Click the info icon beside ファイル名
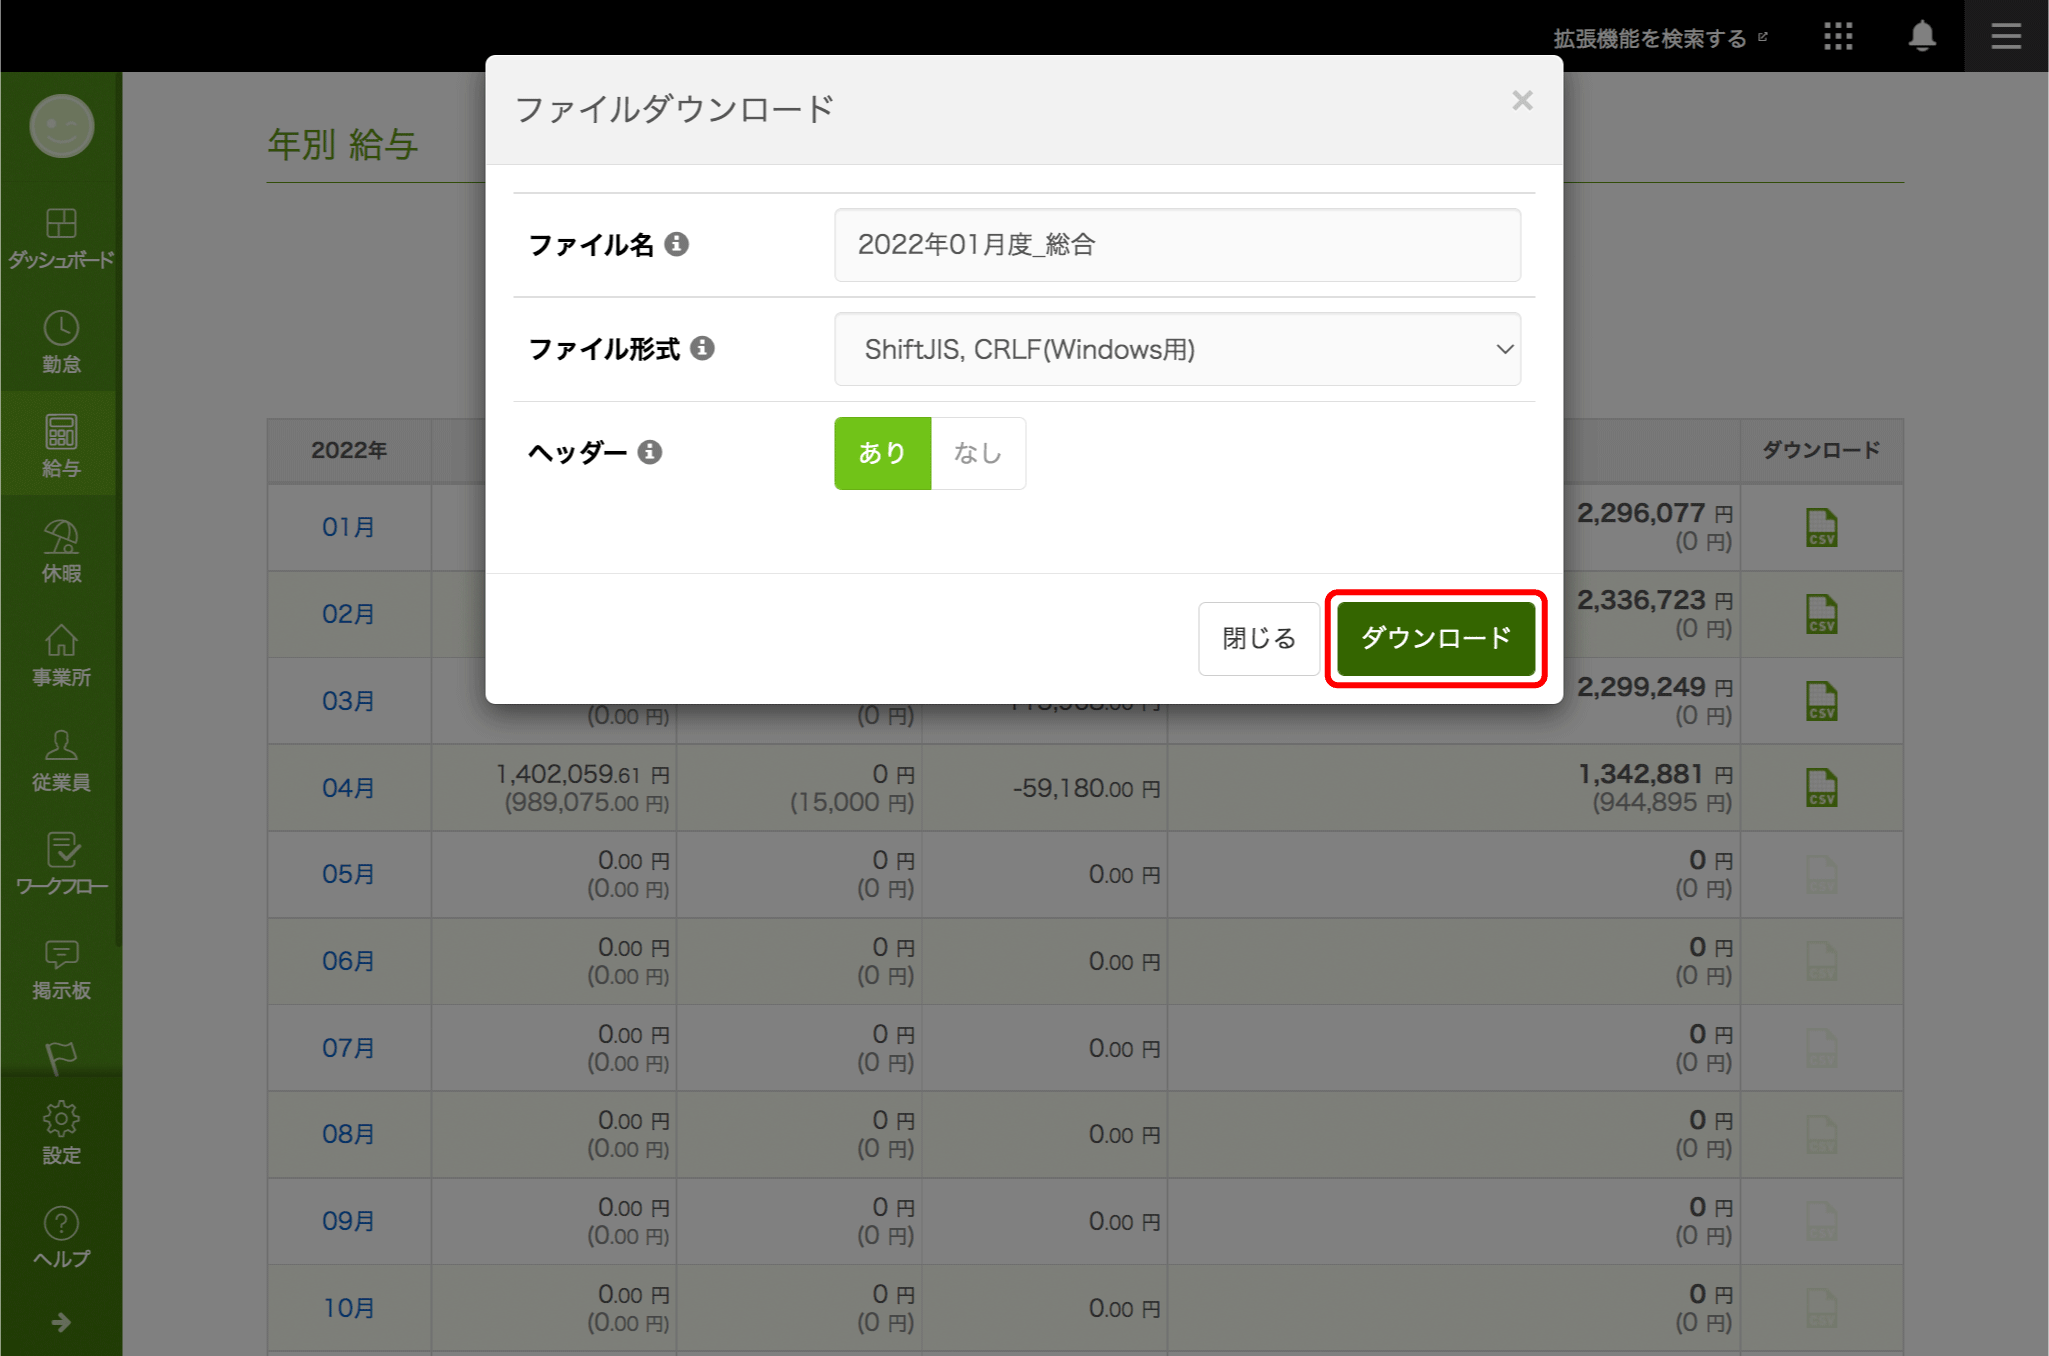This screenshot has width=2049, height=1356. pyautogui.click(x=677, y=244)
